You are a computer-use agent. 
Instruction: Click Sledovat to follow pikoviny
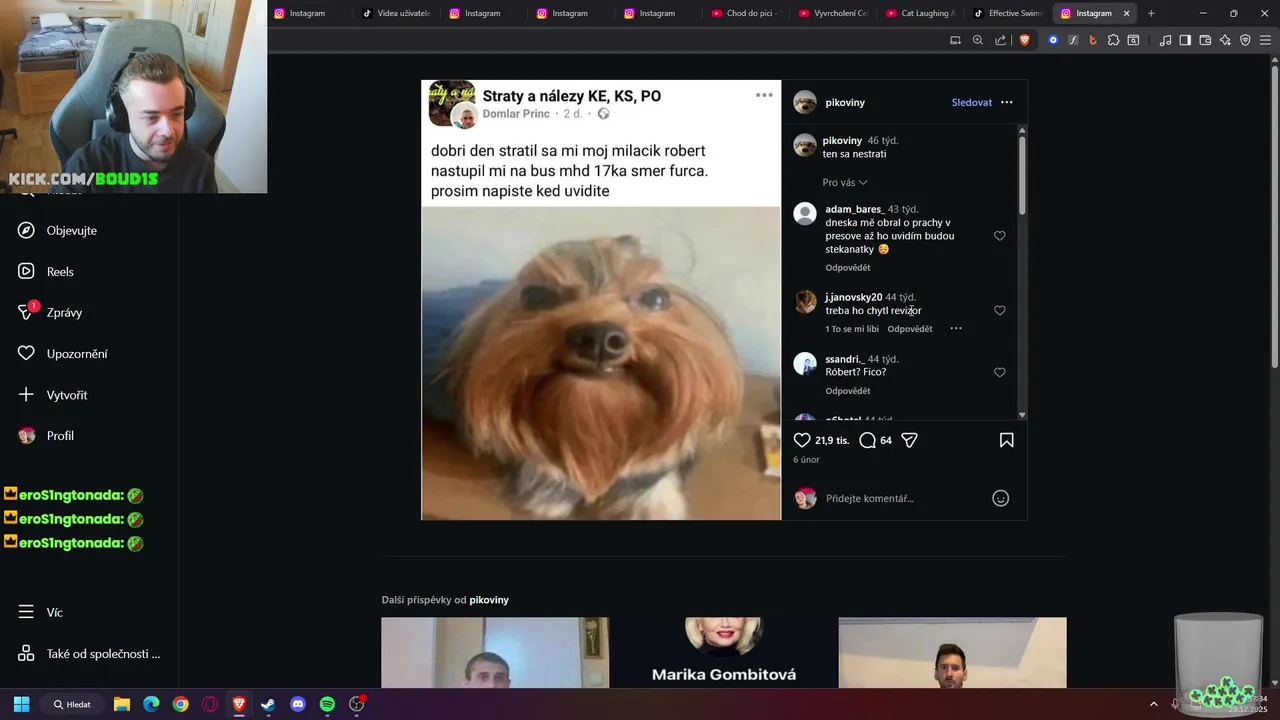pyautogui.click(x=971, y=102)
